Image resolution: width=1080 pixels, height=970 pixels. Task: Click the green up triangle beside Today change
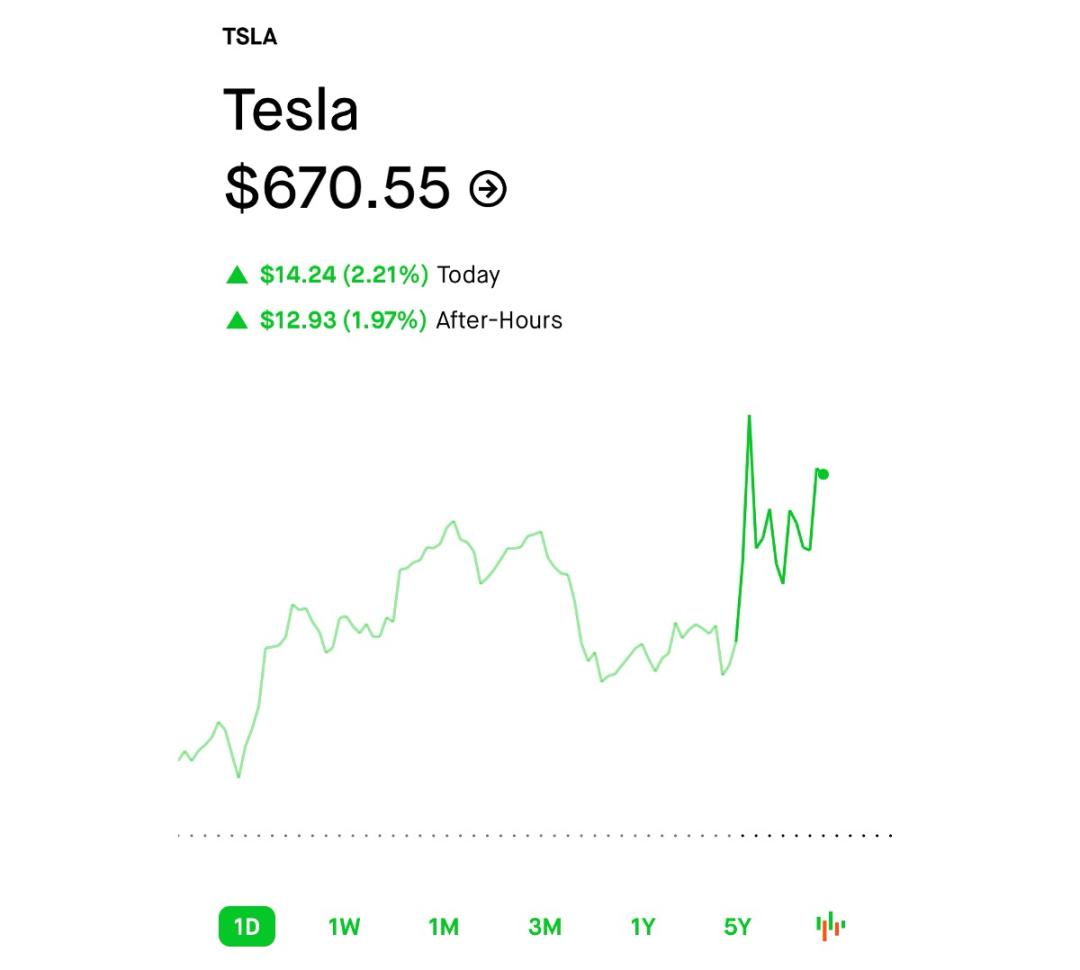click(x=237, y=276)
